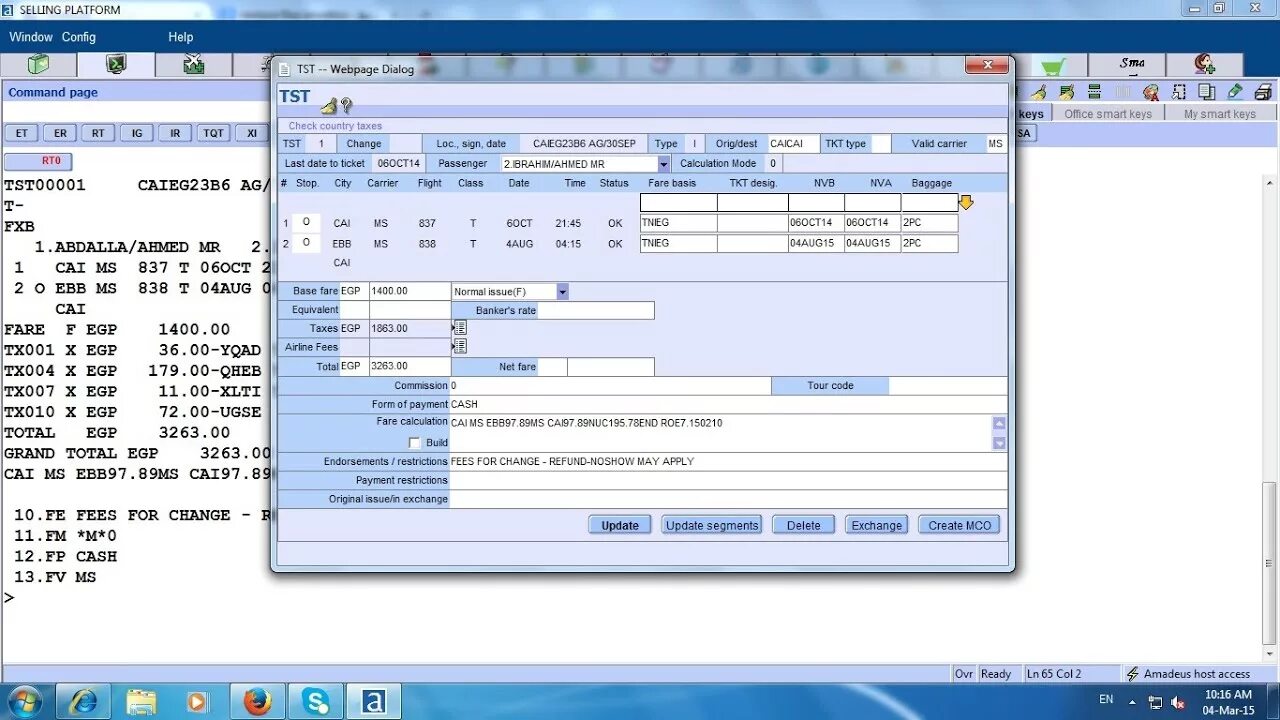
Task: Click the Tour code field
Action: [948, 386]
